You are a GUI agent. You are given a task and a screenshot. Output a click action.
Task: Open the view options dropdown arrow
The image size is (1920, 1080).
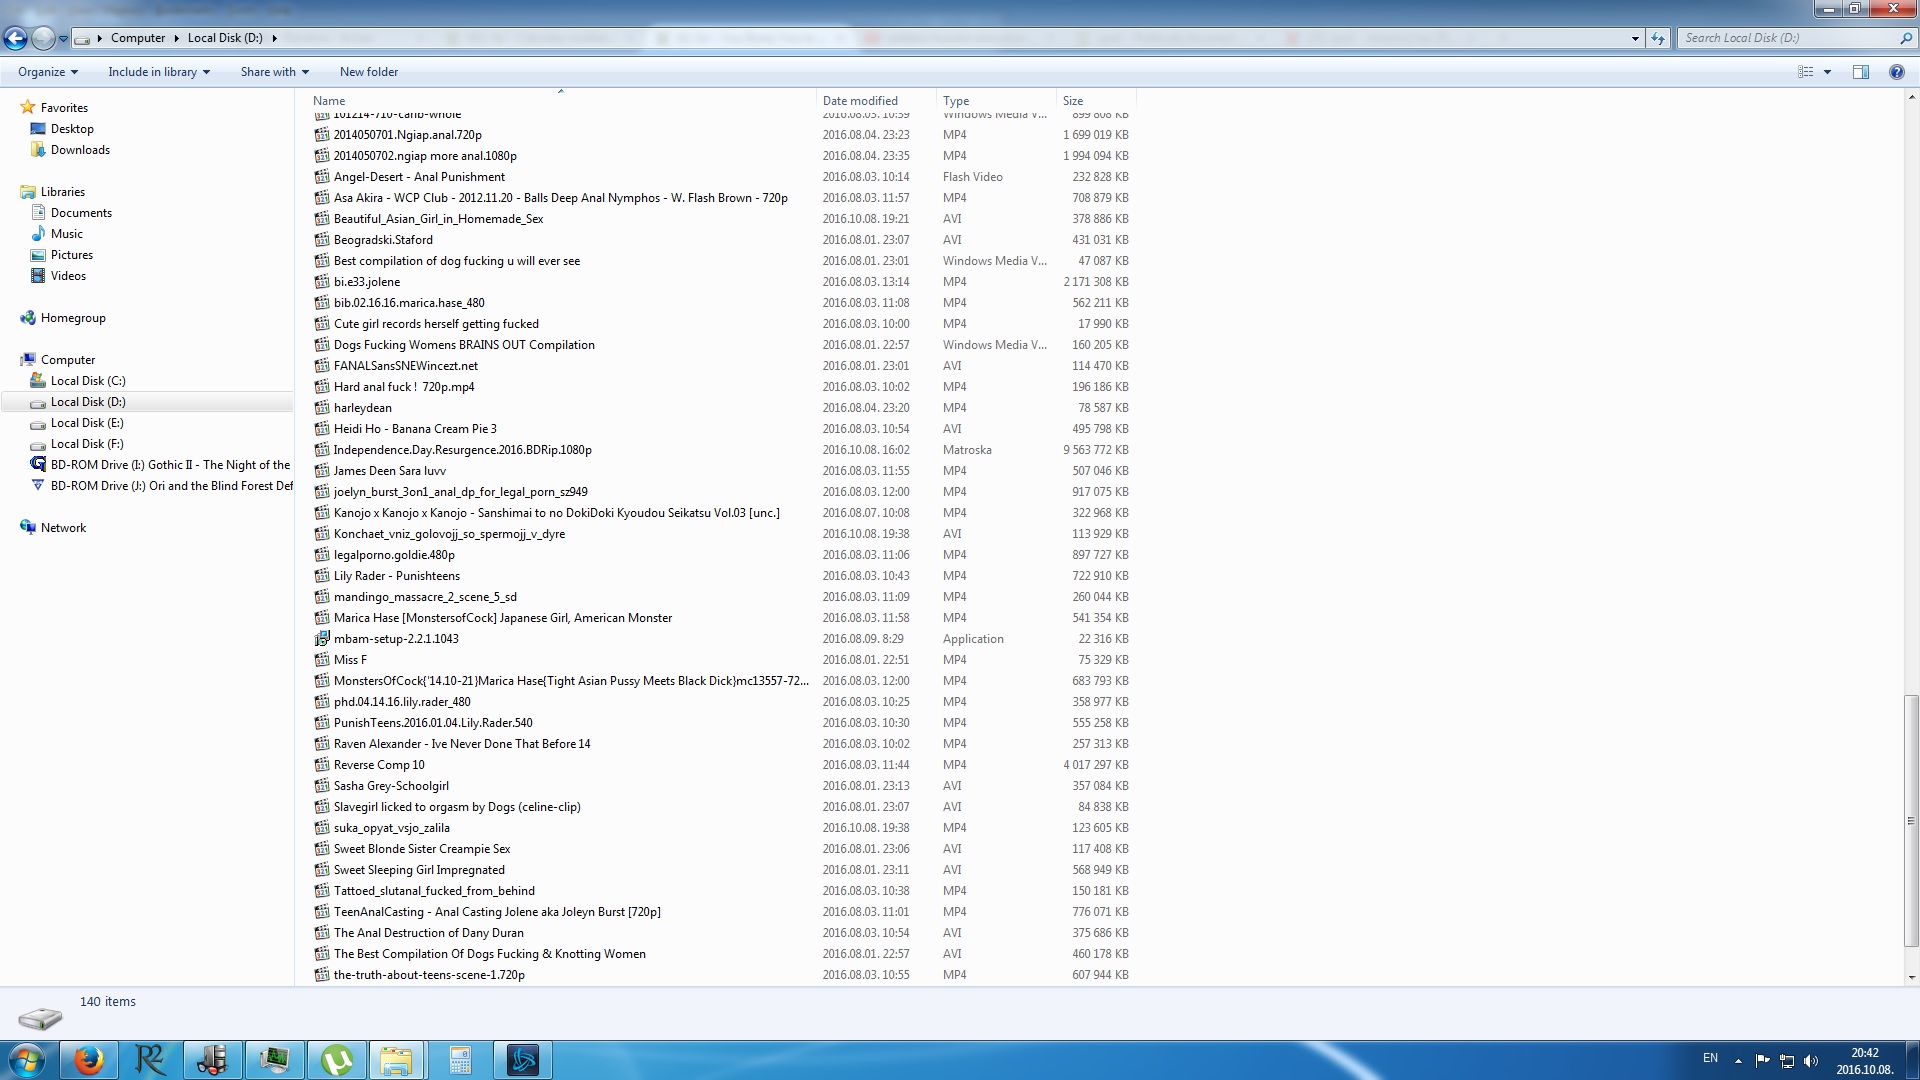coord(1827,72)
